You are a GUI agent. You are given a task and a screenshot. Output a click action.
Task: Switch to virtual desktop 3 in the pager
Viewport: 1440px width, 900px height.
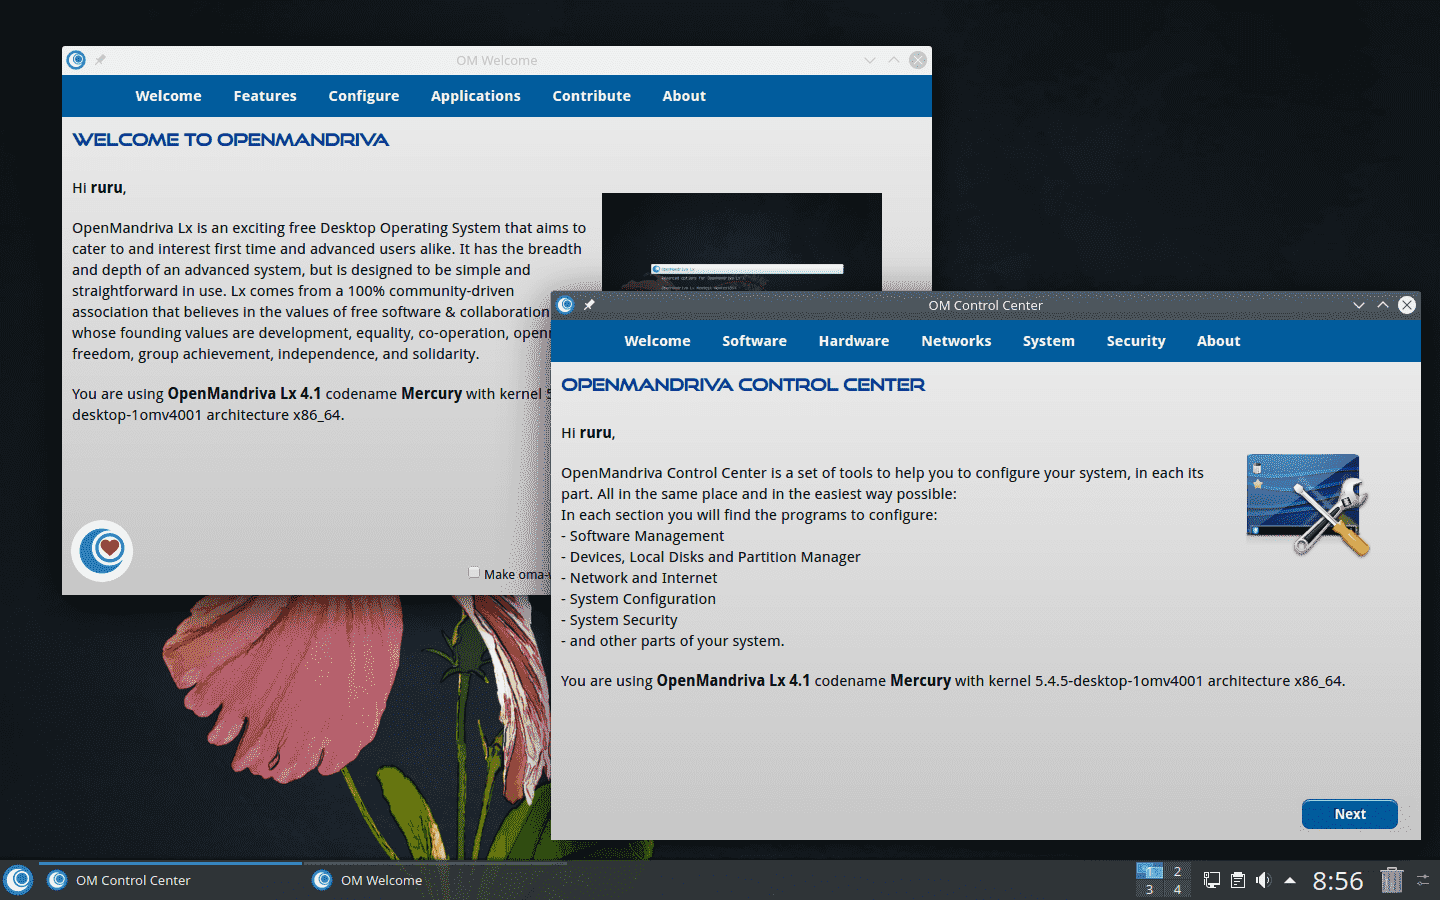point(1149,888)
